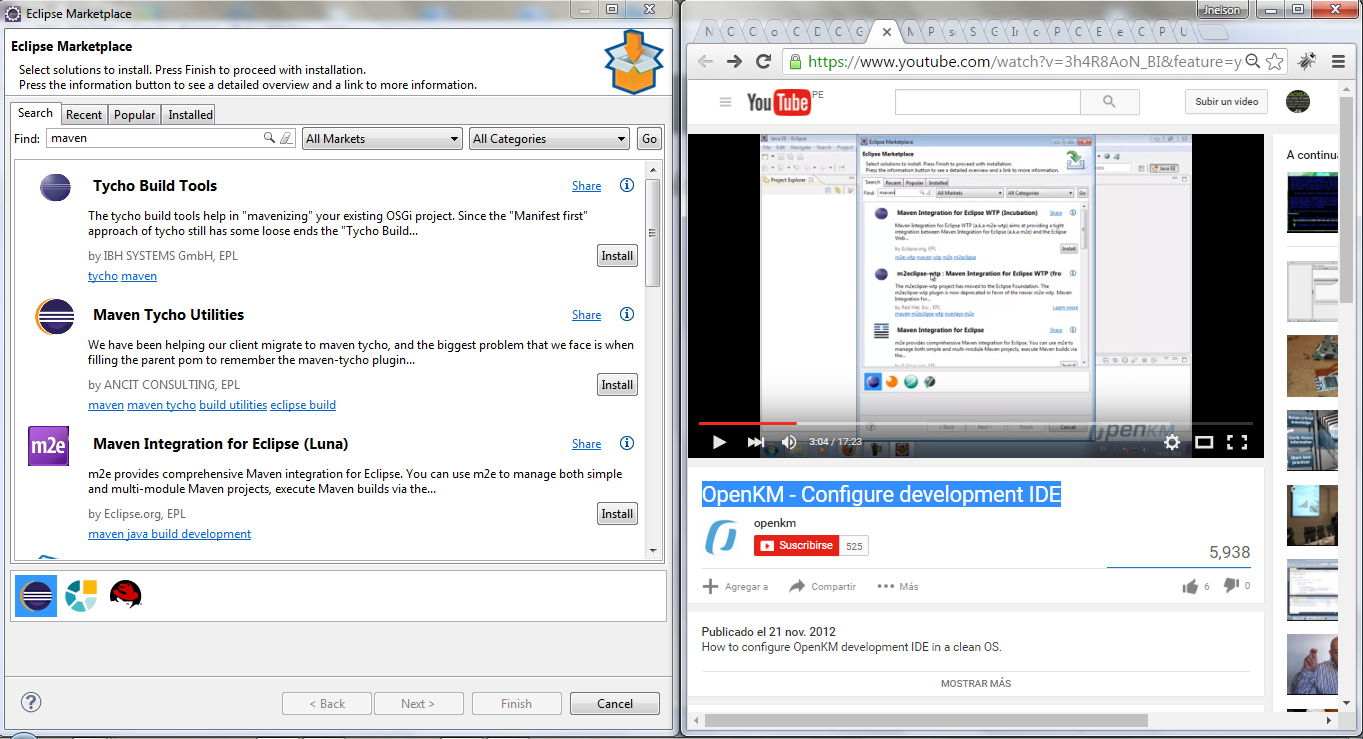Switch to the Installed tab
The width and height of the screenshot is (1363, 739).
[190, 115]
